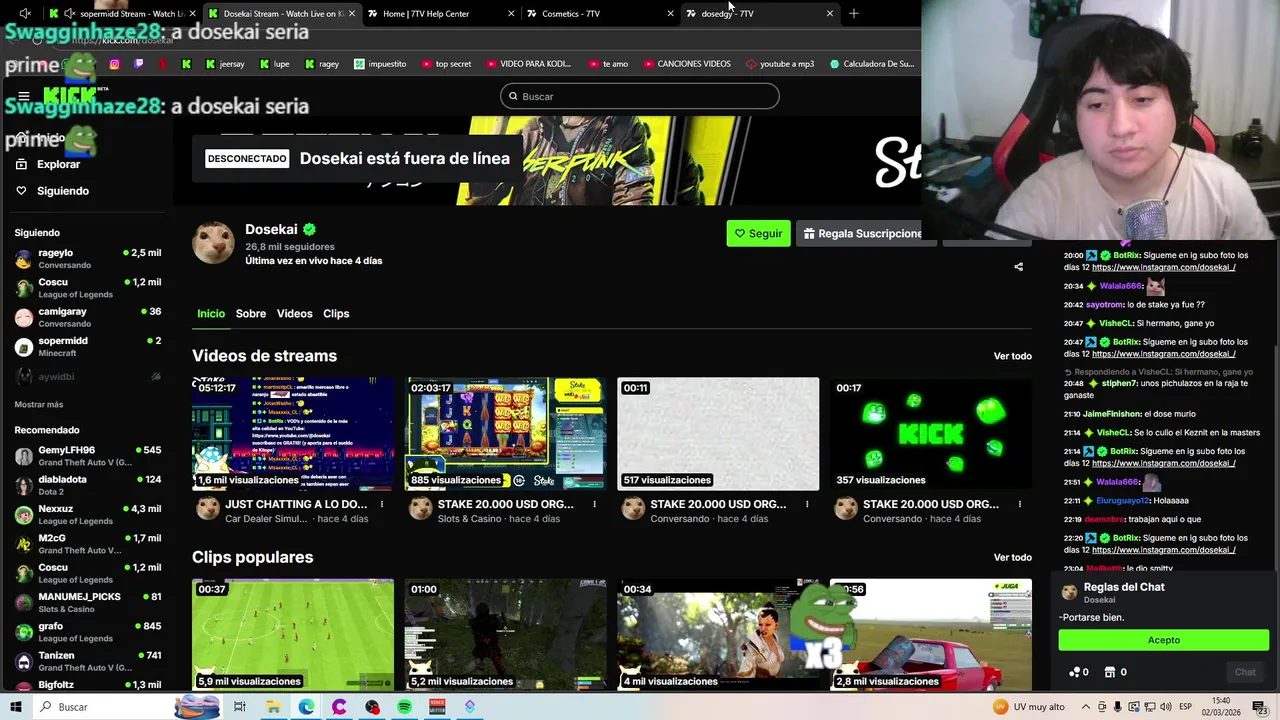Click the ESP language indicator in tray
The height and width of the screenshot is (720, 1280).
(1185, 707)
